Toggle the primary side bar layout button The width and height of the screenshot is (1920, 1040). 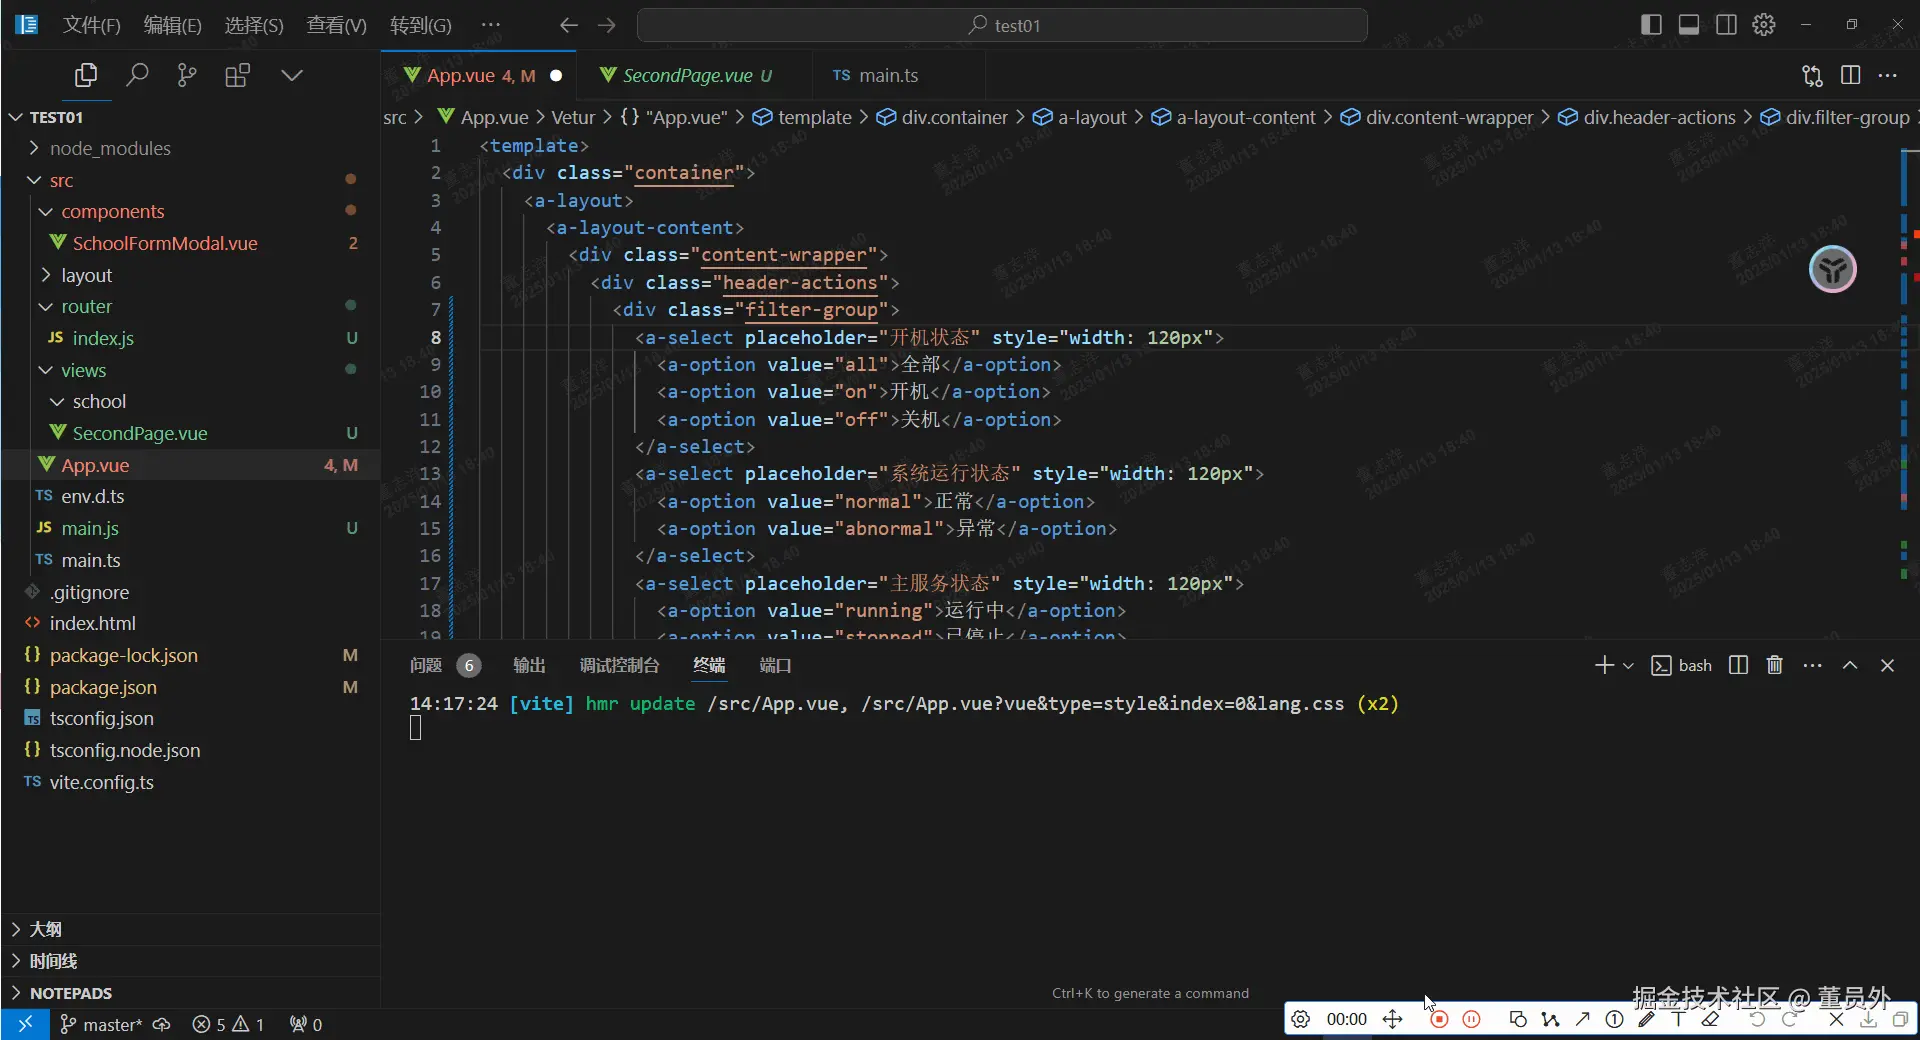(x=1651, y=25)
